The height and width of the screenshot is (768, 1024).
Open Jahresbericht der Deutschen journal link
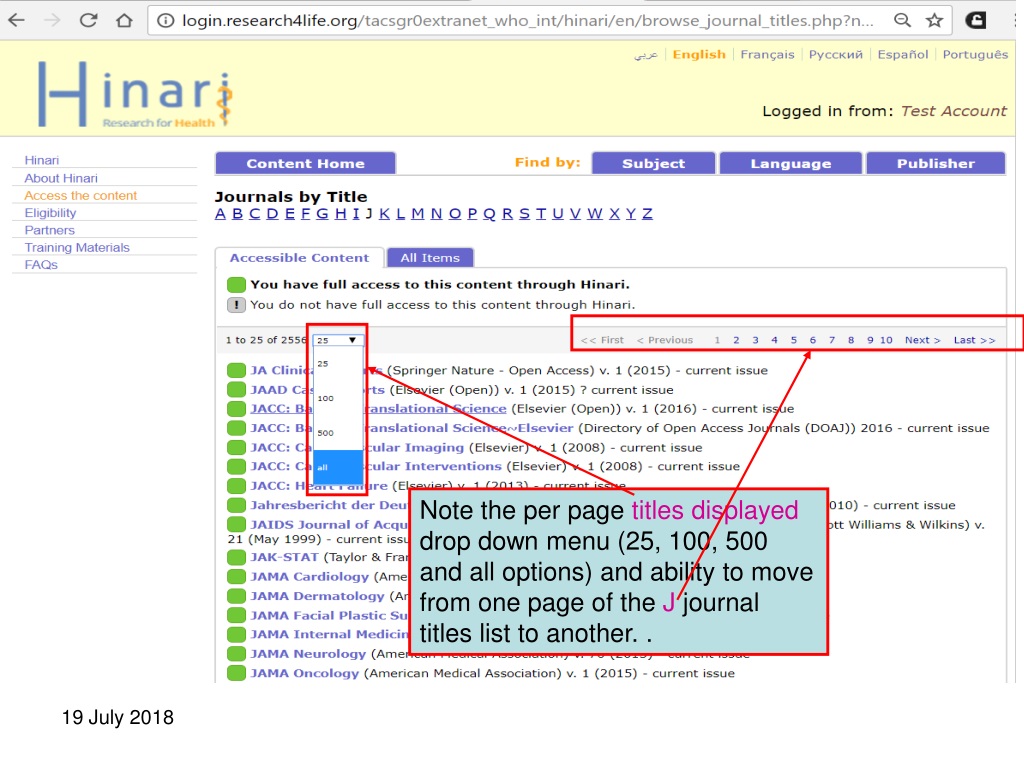[329, 505]
